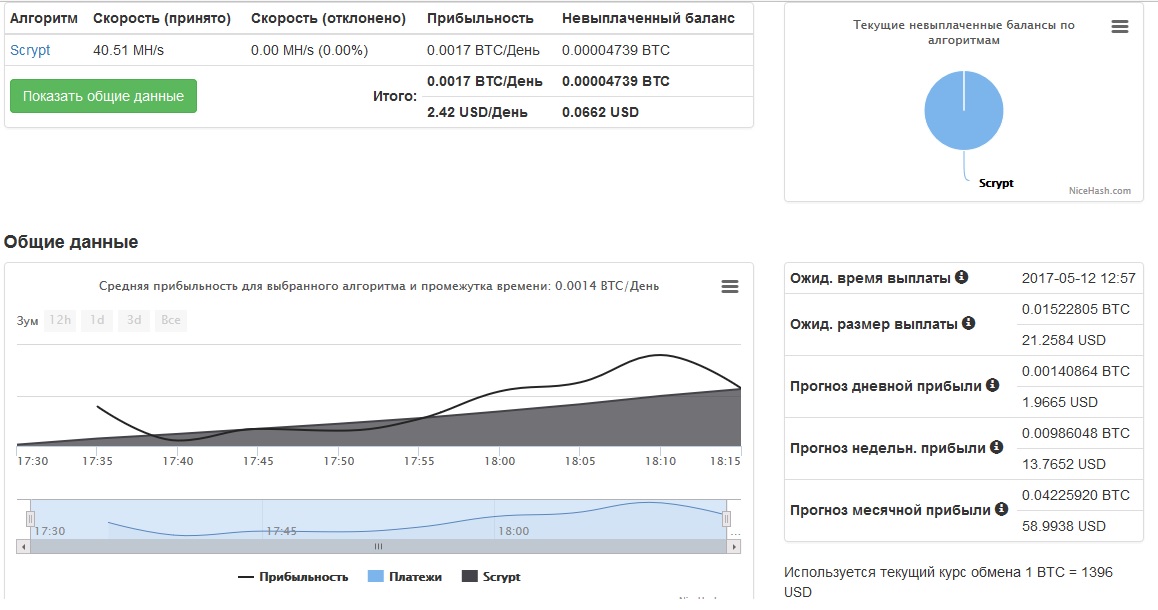Viewport: 1158px width, 610px height.
Task: Toggle the Прибыльность series in legend
Action: pyautogui.click(x=293, y=577)
